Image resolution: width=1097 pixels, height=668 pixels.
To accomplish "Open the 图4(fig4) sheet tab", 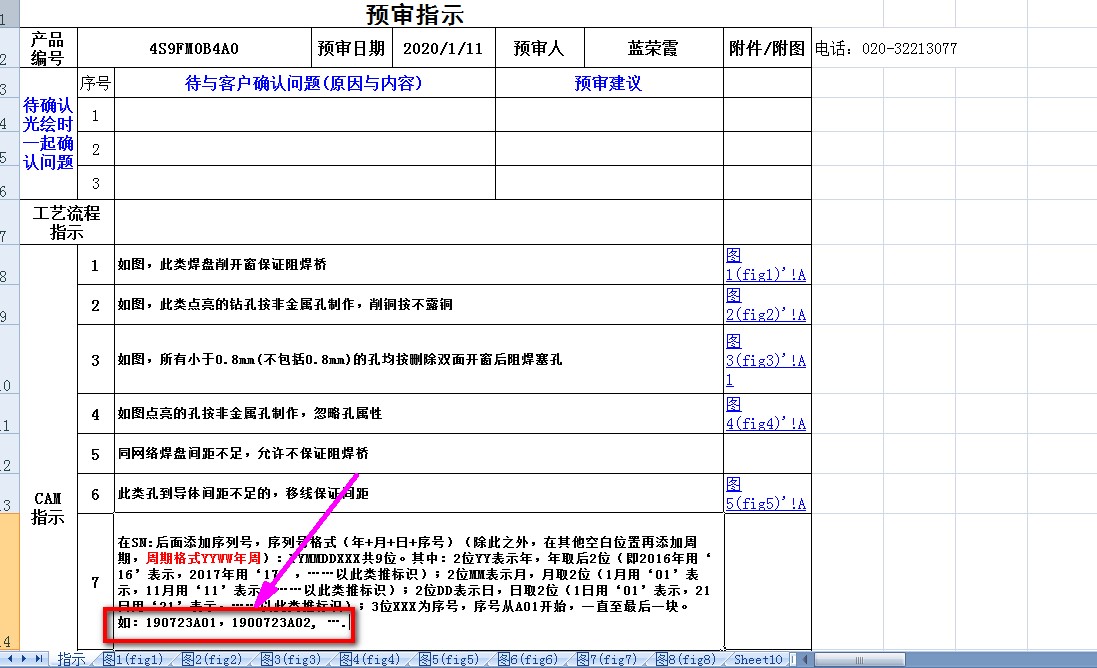I will [x=371, y=660].
